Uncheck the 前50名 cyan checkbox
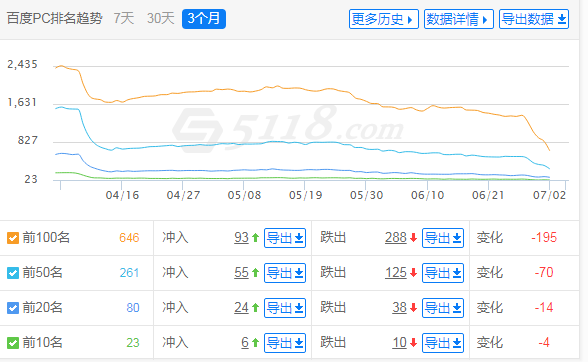 click(13, 273)
